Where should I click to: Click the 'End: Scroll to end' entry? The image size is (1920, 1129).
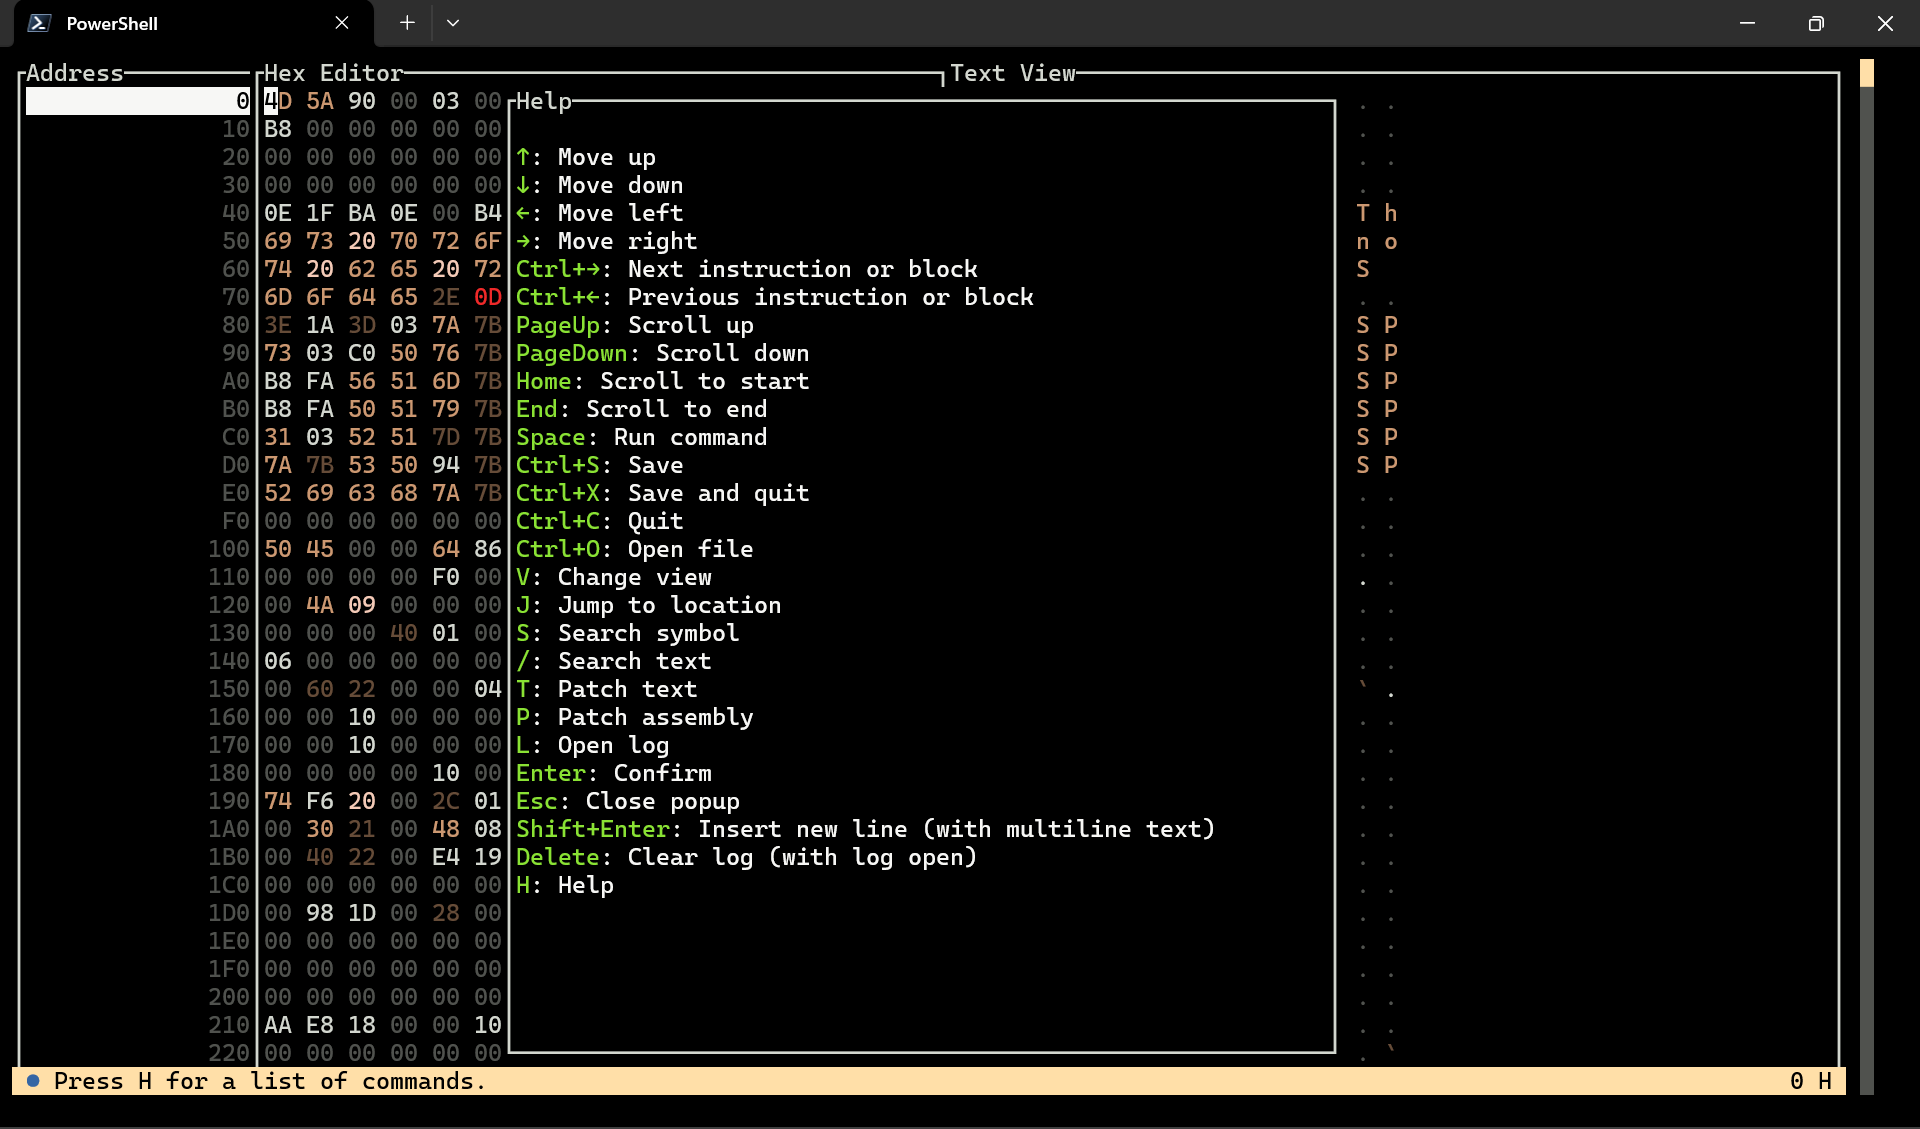(641, 409)
